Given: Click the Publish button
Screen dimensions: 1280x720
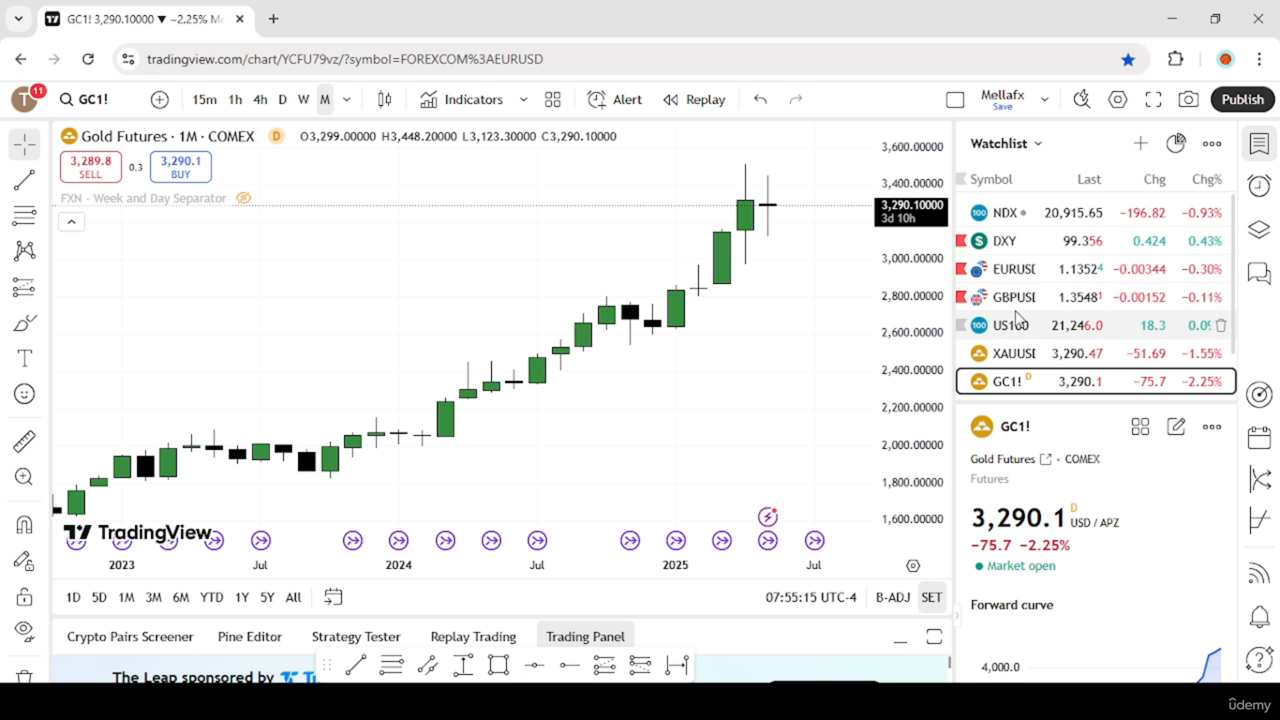Looking at the screenshot, I should coord(1242,99).
